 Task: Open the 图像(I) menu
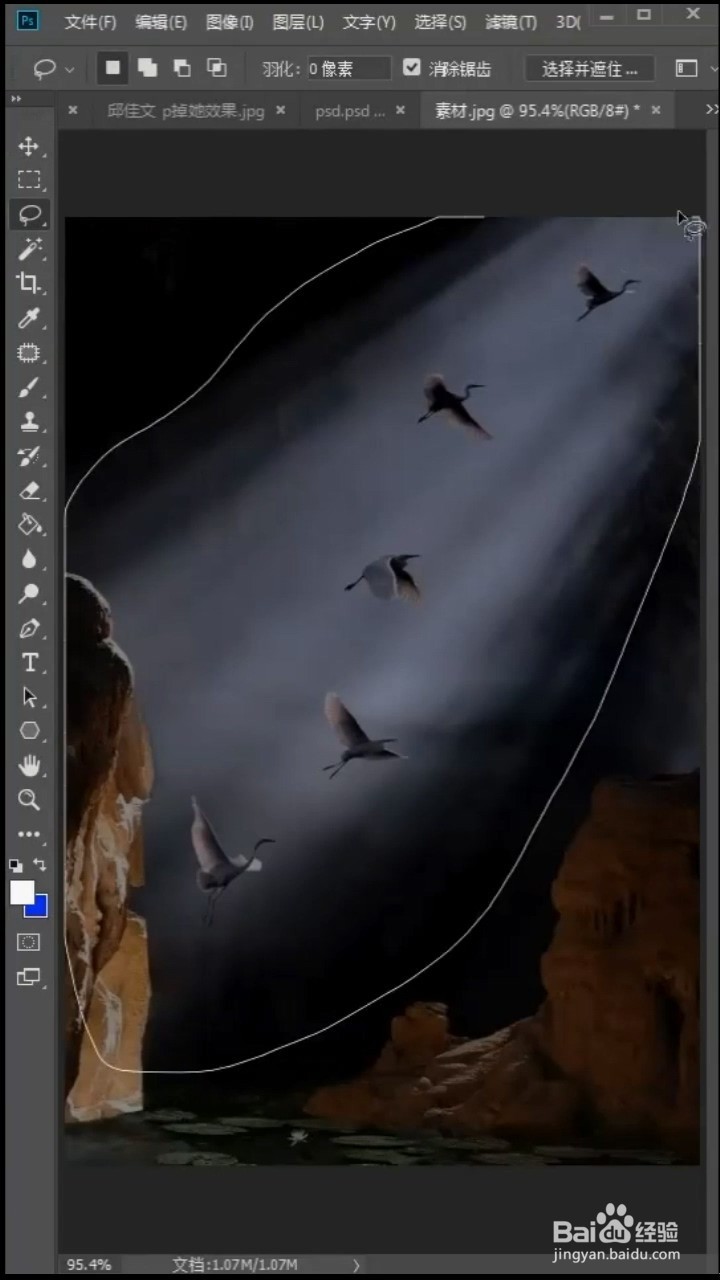pyautogui.click(x=229, y=21)
